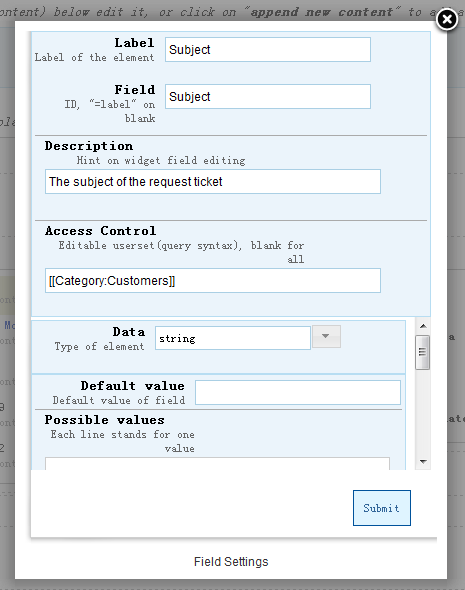Viewport: 465px width, 590px height.
Task: Click the inner panel scrollbar thumb
Action: click(422, 352)
